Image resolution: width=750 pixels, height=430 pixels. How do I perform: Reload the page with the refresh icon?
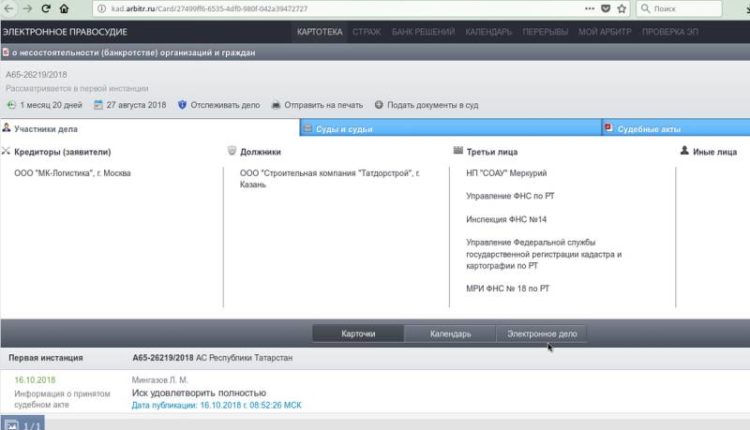(46, 9)
